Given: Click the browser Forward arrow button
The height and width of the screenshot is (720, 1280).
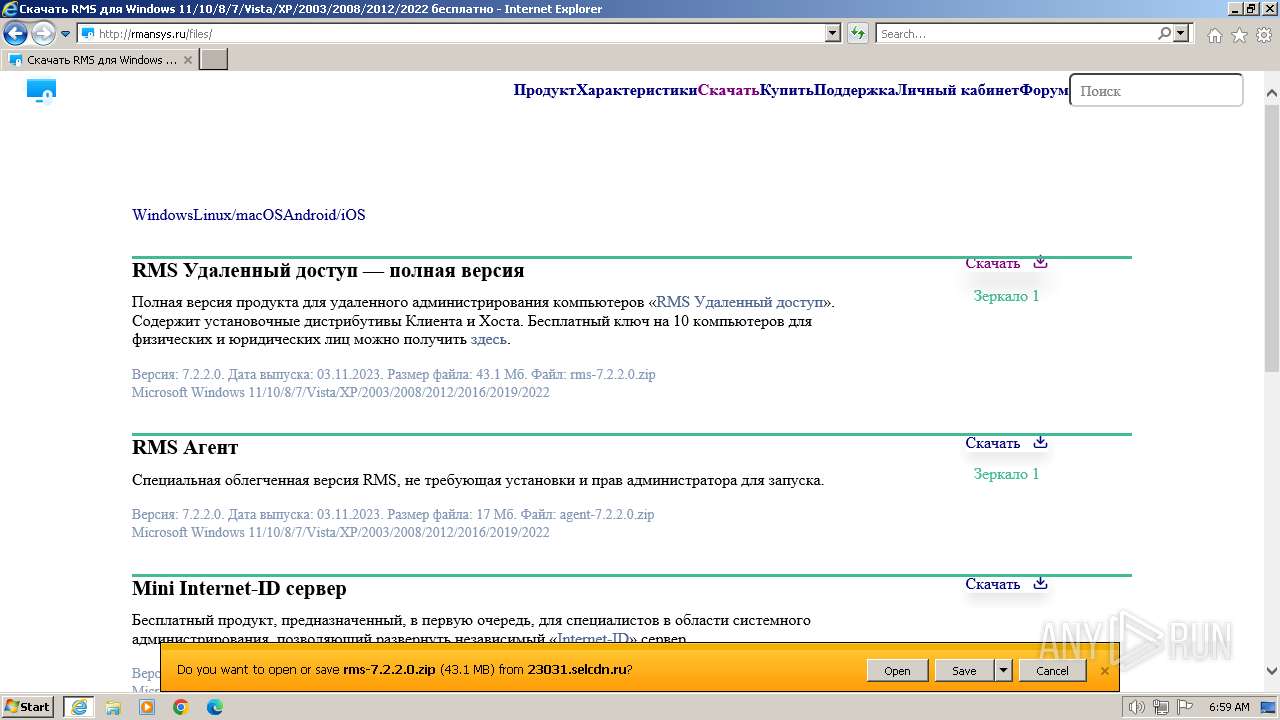Looking at the screenshot, I should 43,34.
